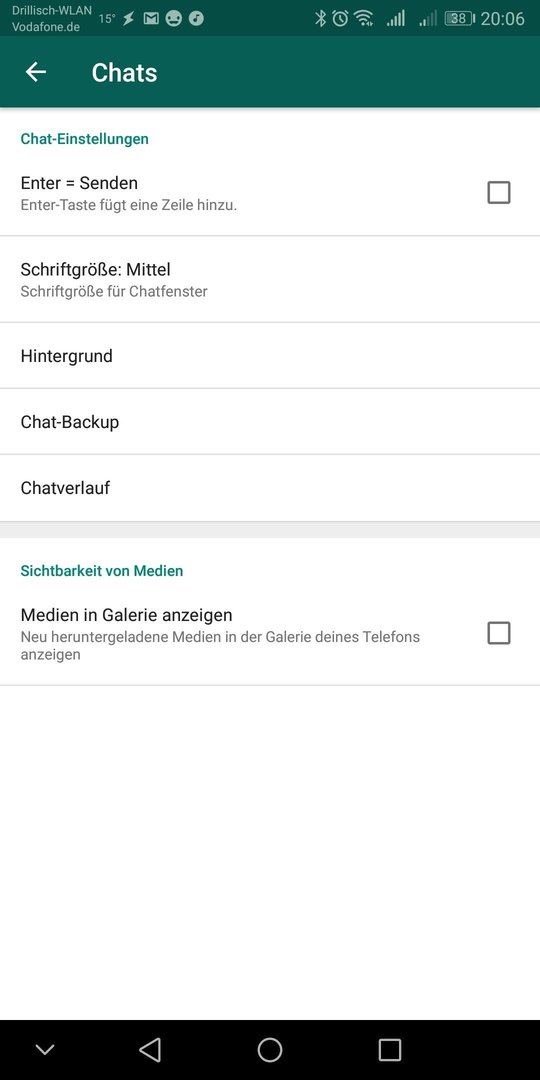
Task: Tap the battery indicator showing 38
Action: tap(459, 19)
